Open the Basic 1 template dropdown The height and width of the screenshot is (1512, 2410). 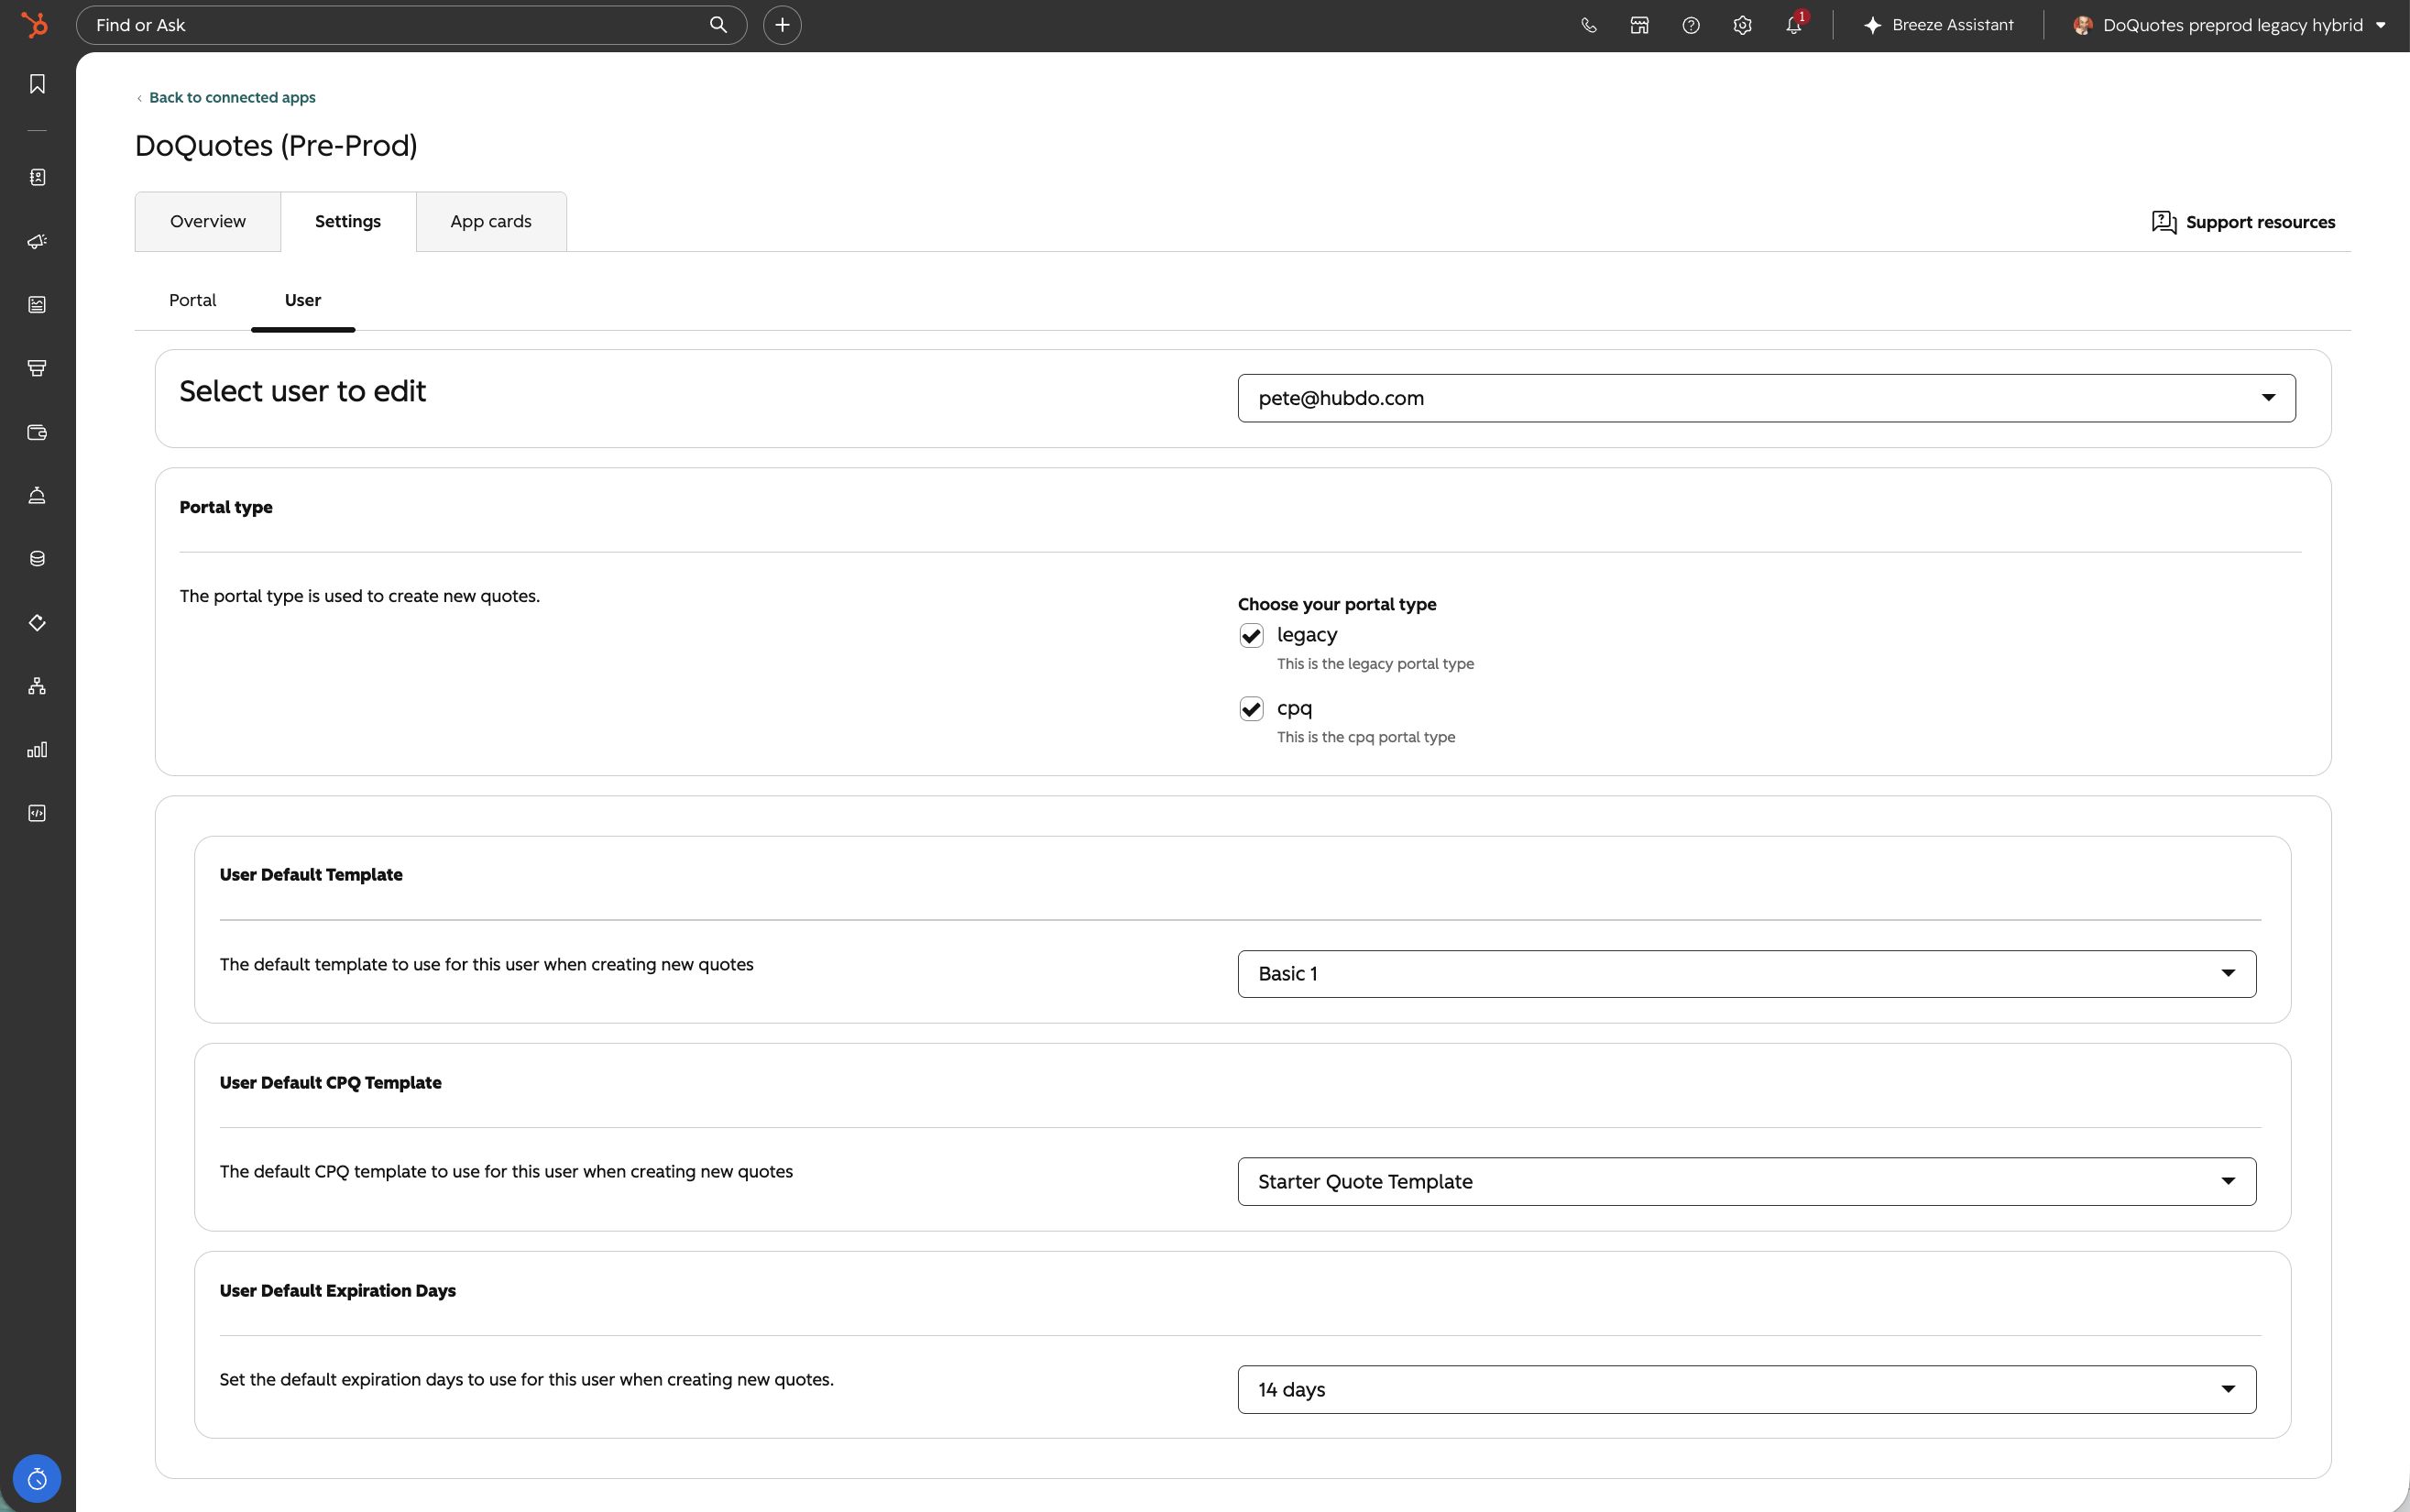1746,974
